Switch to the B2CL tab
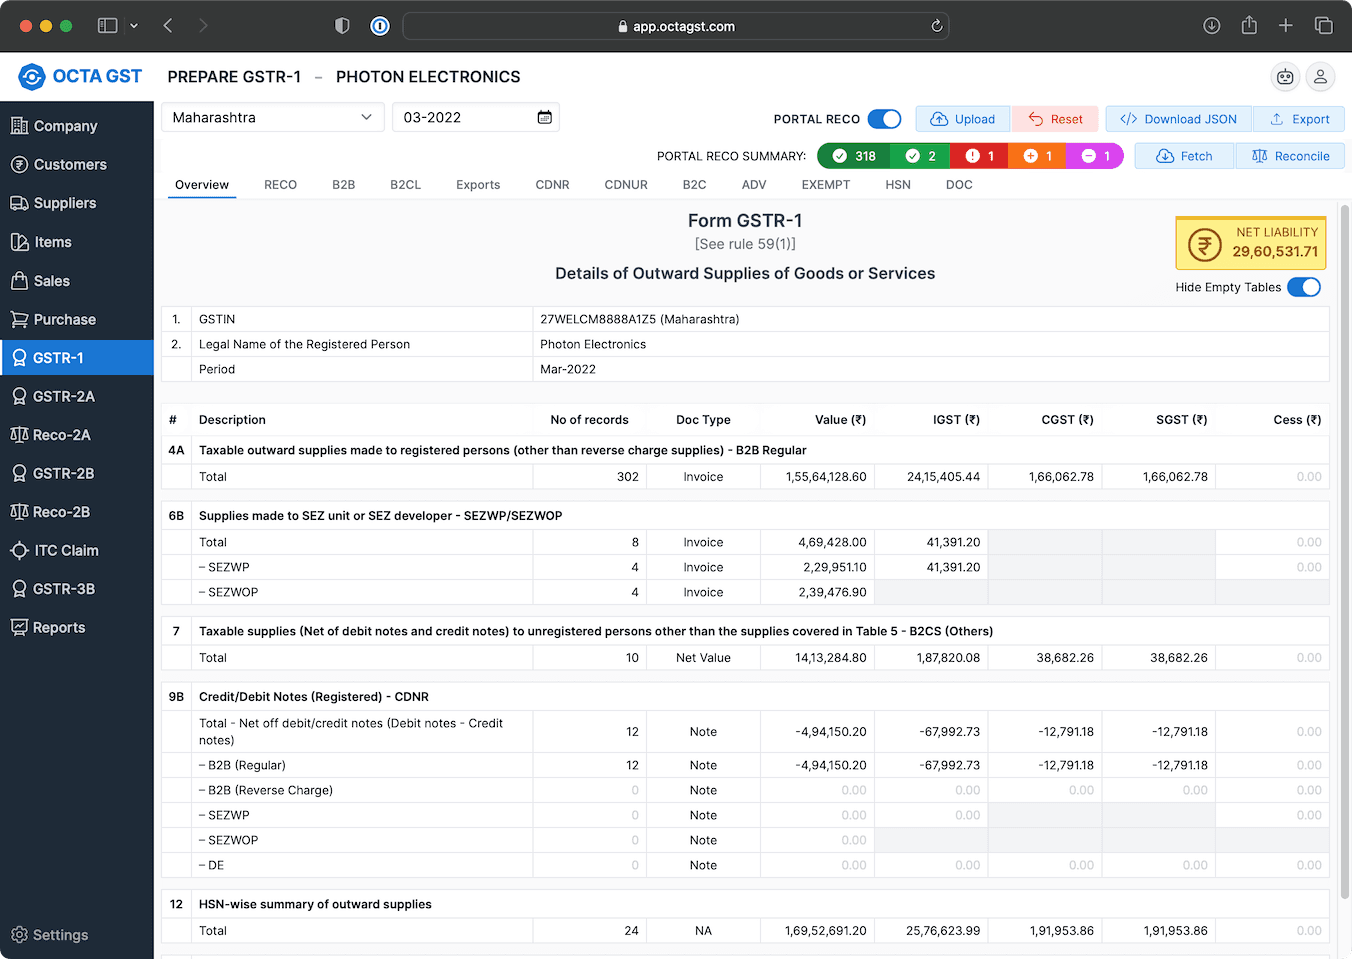 (x=405, y=185)
